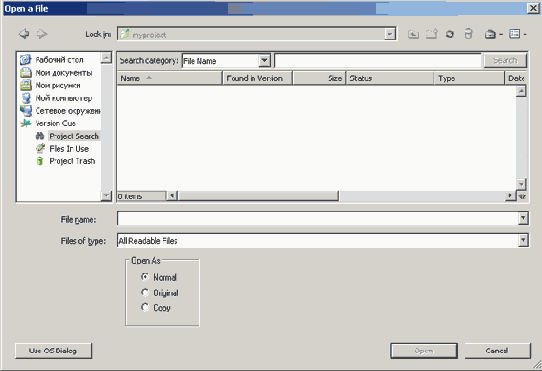Viewport: 542px width, 371px height.
Task: Click the Up One Level folder icon
Action: [413, 34]
